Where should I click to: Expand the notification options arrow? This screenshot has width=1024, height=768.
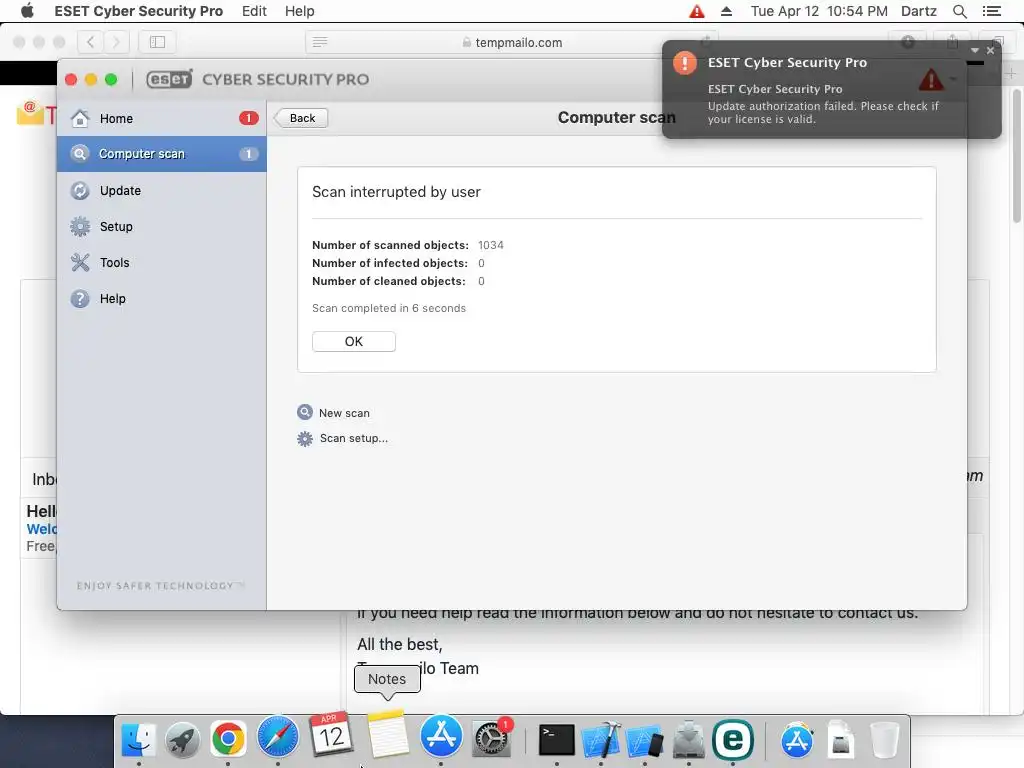coord(974,50)
